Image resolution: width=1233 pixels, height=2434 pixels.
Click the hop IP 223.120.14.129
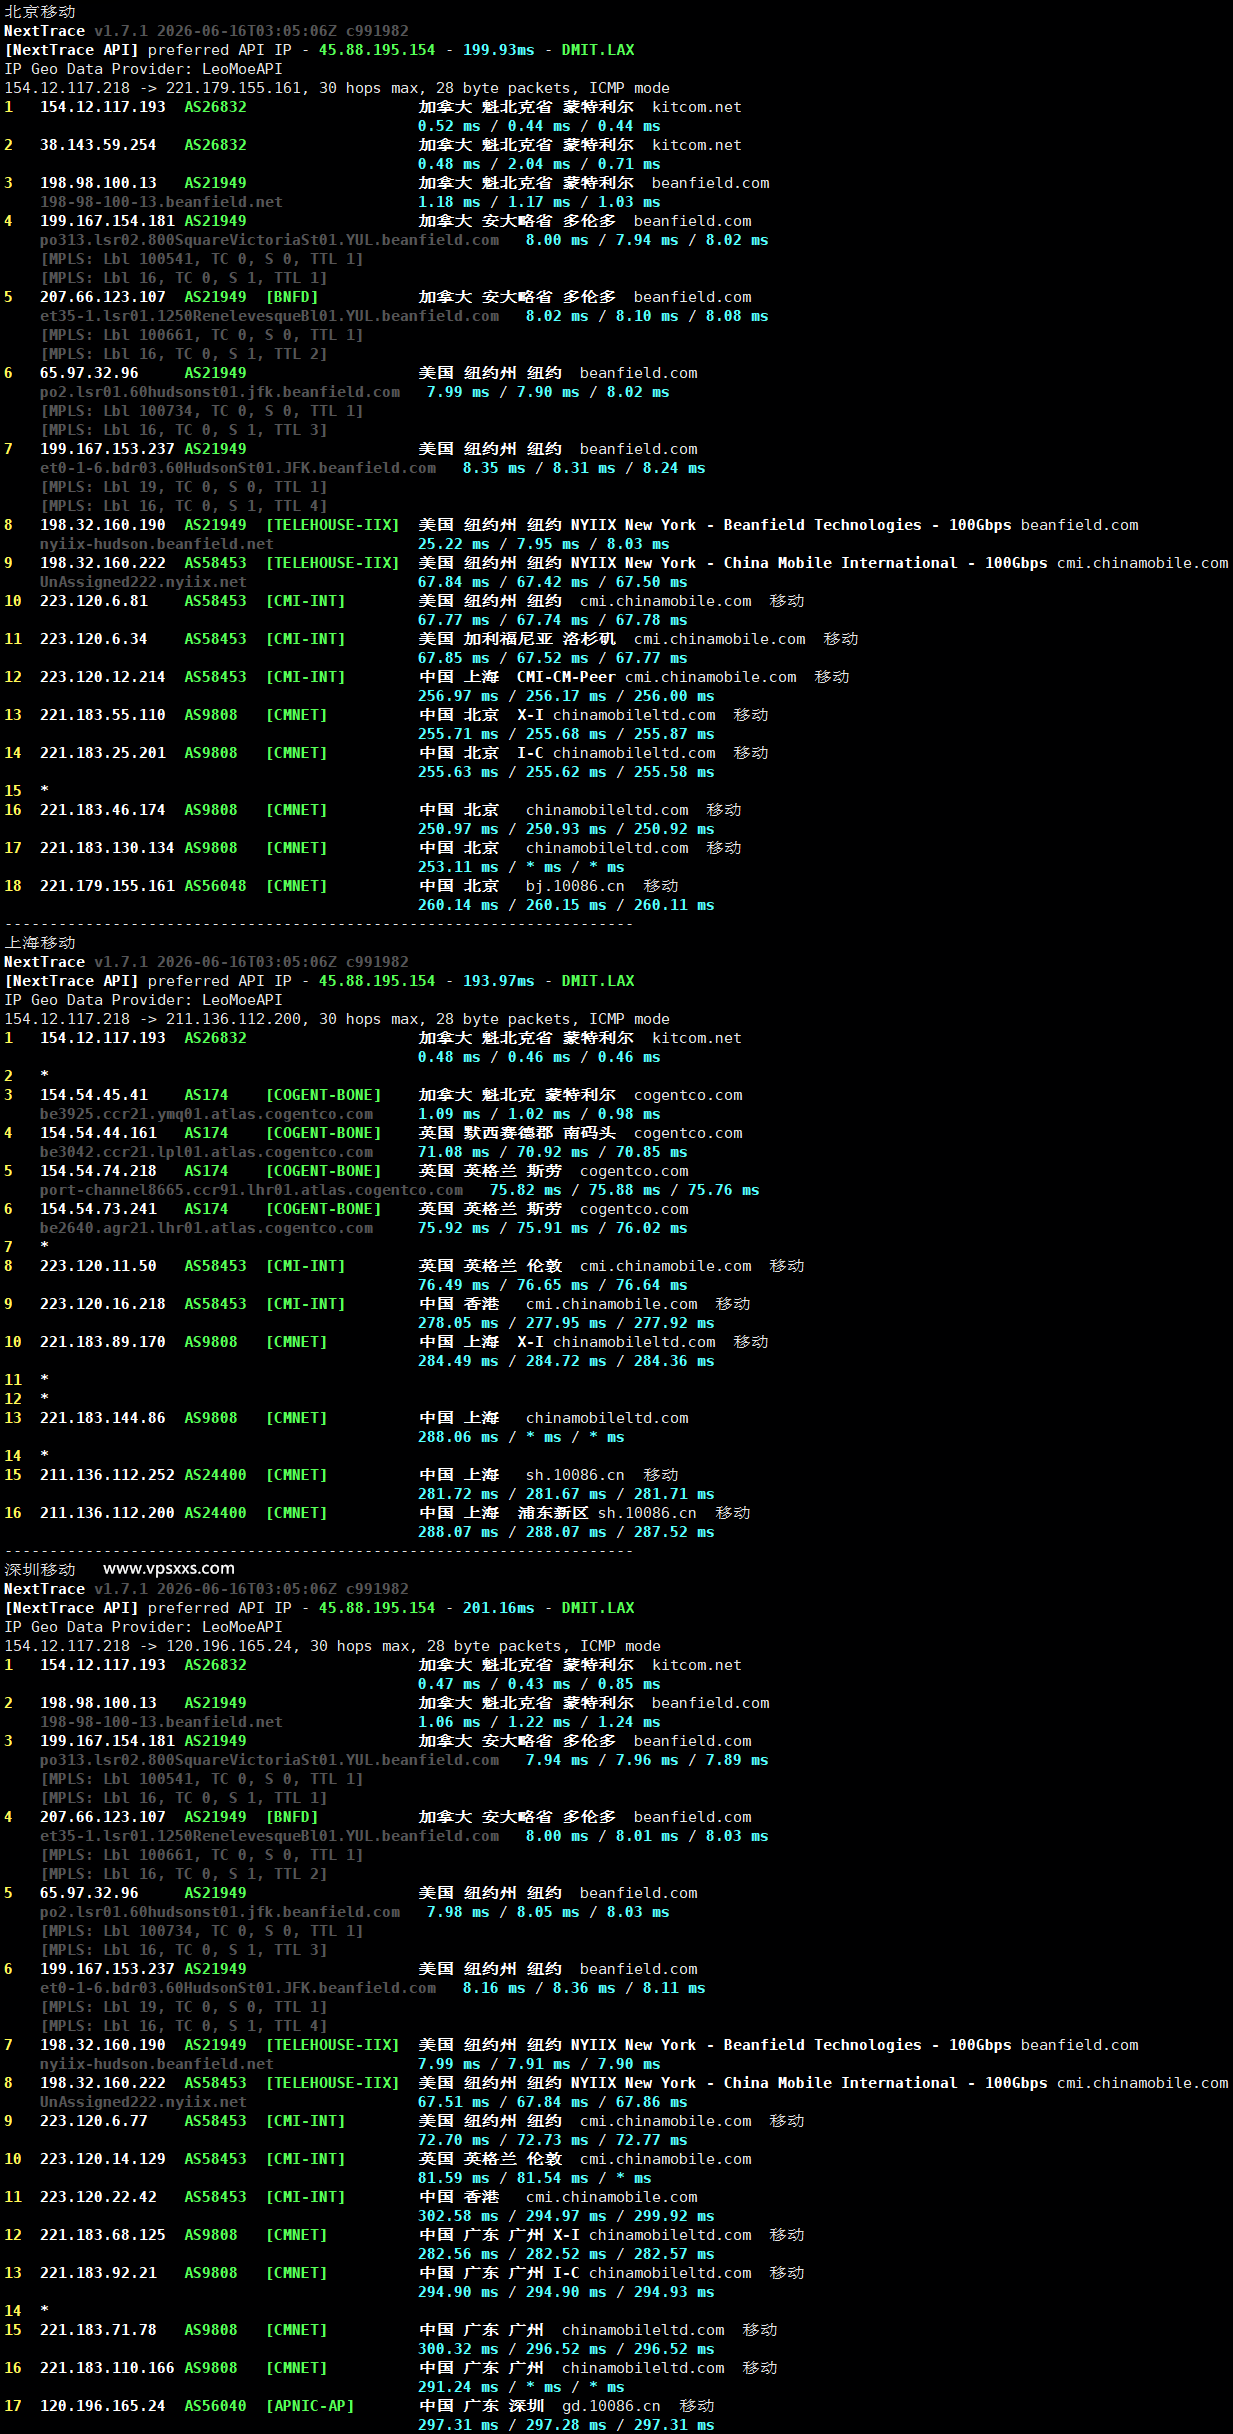tap(103, 2159)
